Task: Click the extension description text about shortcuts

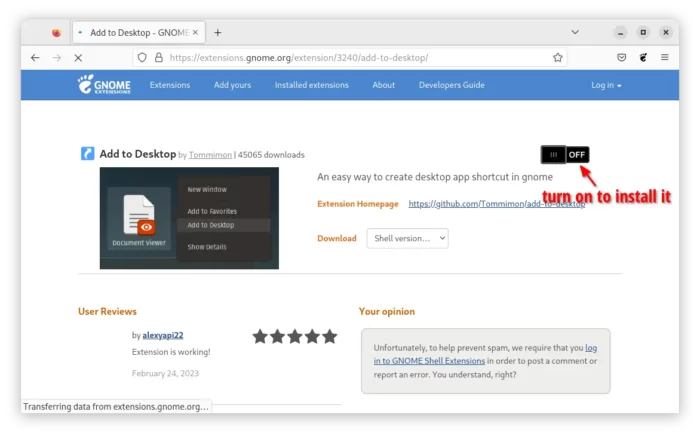Action: (435, 177)
